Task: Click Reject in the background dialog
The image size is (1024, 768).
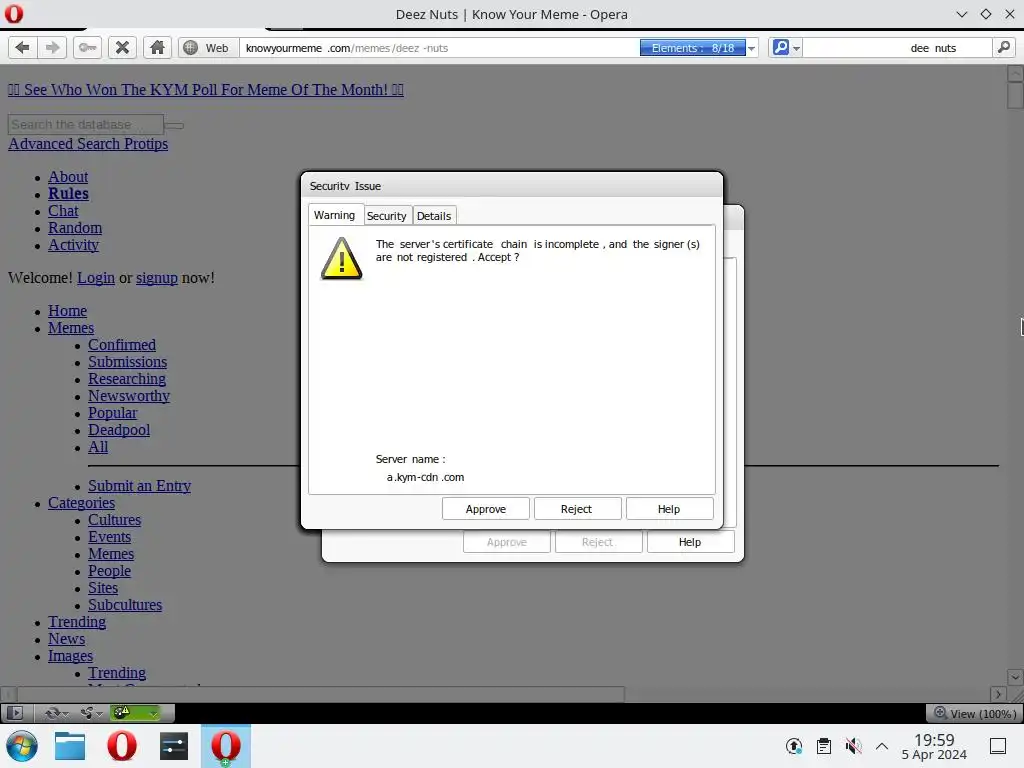Action: pos(598,542)
